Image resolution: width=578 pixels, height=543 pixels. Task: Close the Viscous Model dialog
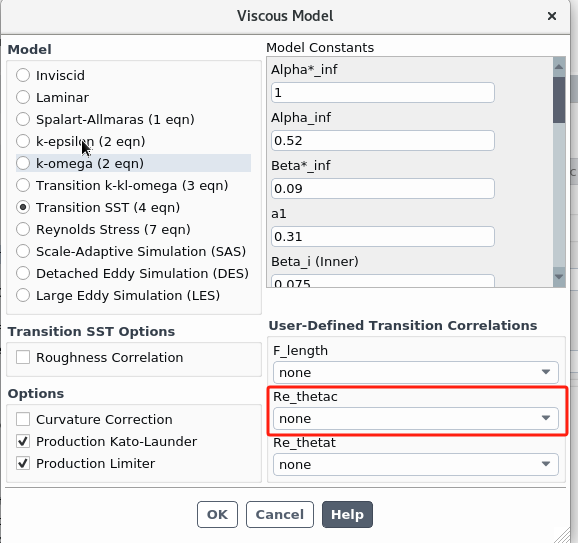[551, 16]
